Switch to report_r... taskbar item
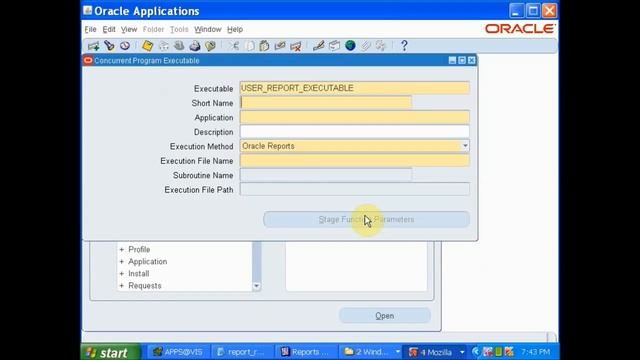 pyautogui.click(x=241, y=352)
